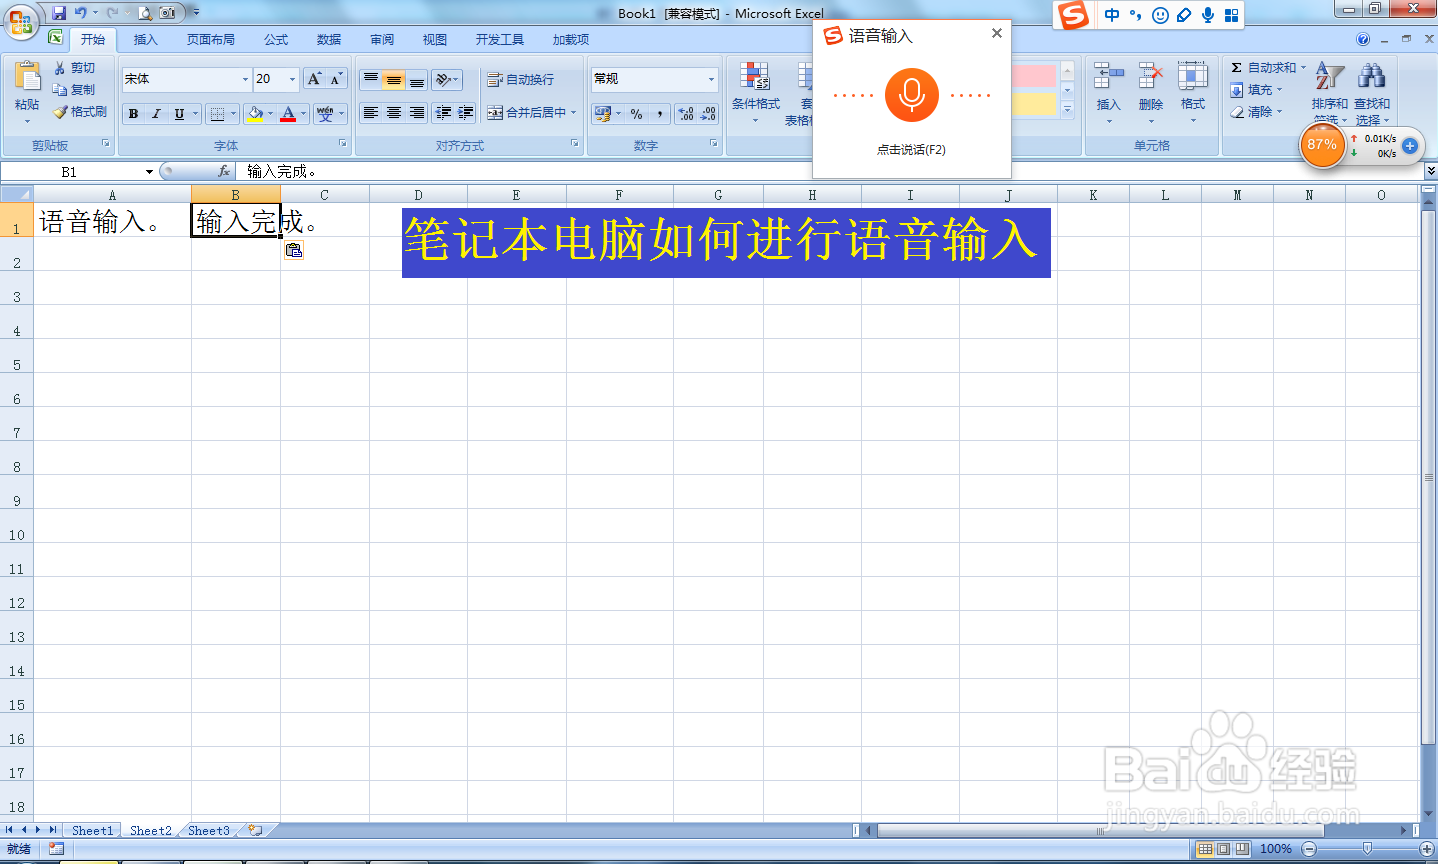Activate the 格式刷 format painter
The width and height of the screenshot is (1438, 864).
coord(80,112)
